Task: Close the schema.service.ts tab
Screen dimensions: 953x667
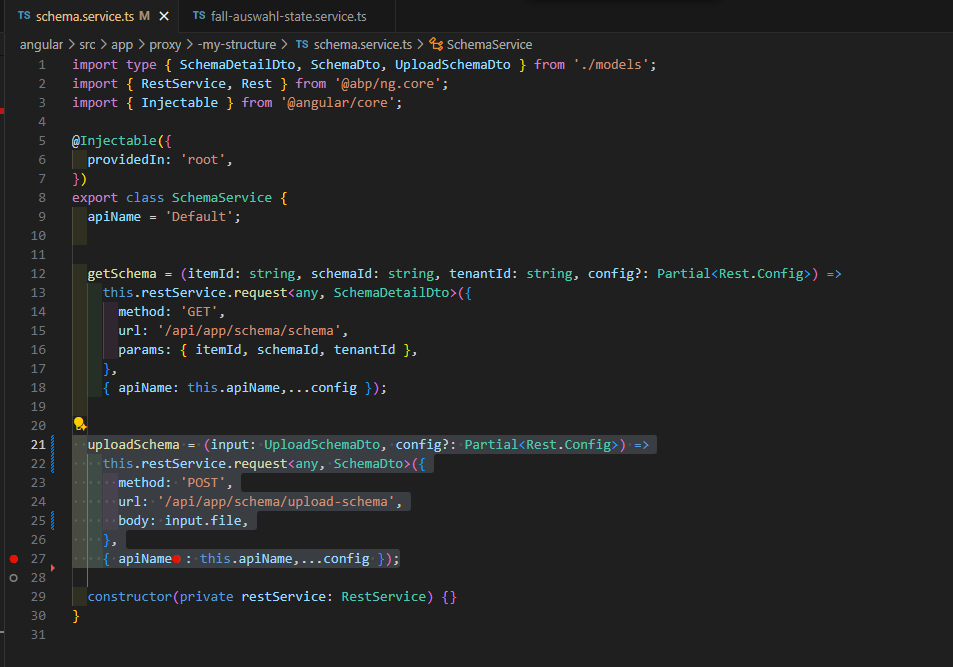Action: [x=162, y=17]
